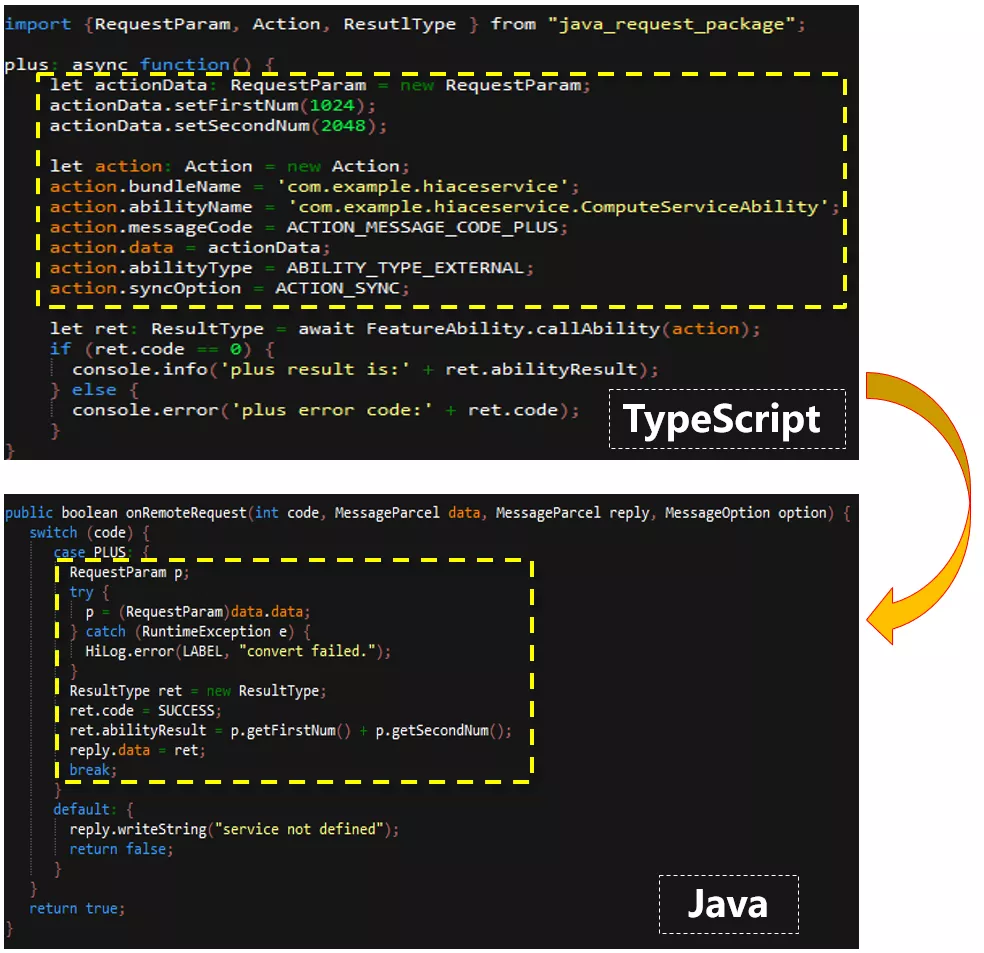The width and height of the screenshot is (984, 953).
Task: Click the "default: {" line
Action: (x=94, y=809)
